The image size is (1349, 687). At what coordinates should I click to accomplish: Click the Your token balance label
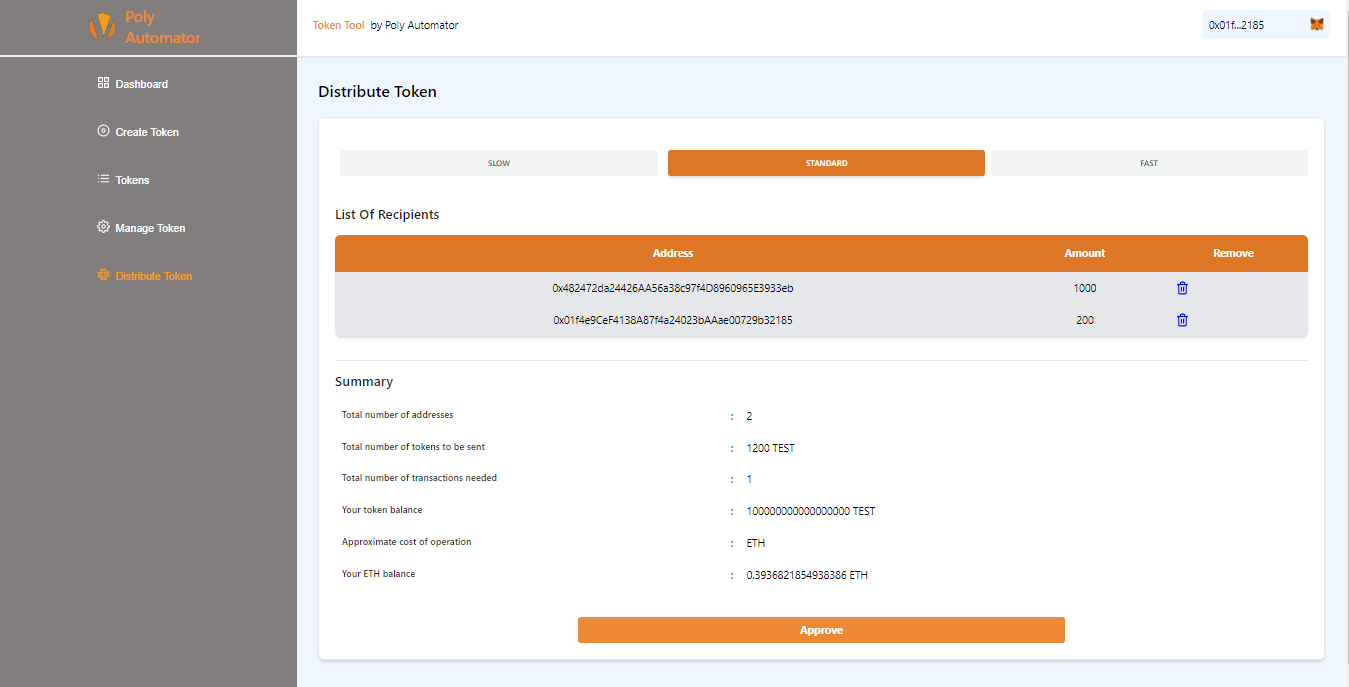tap(382, 510)
